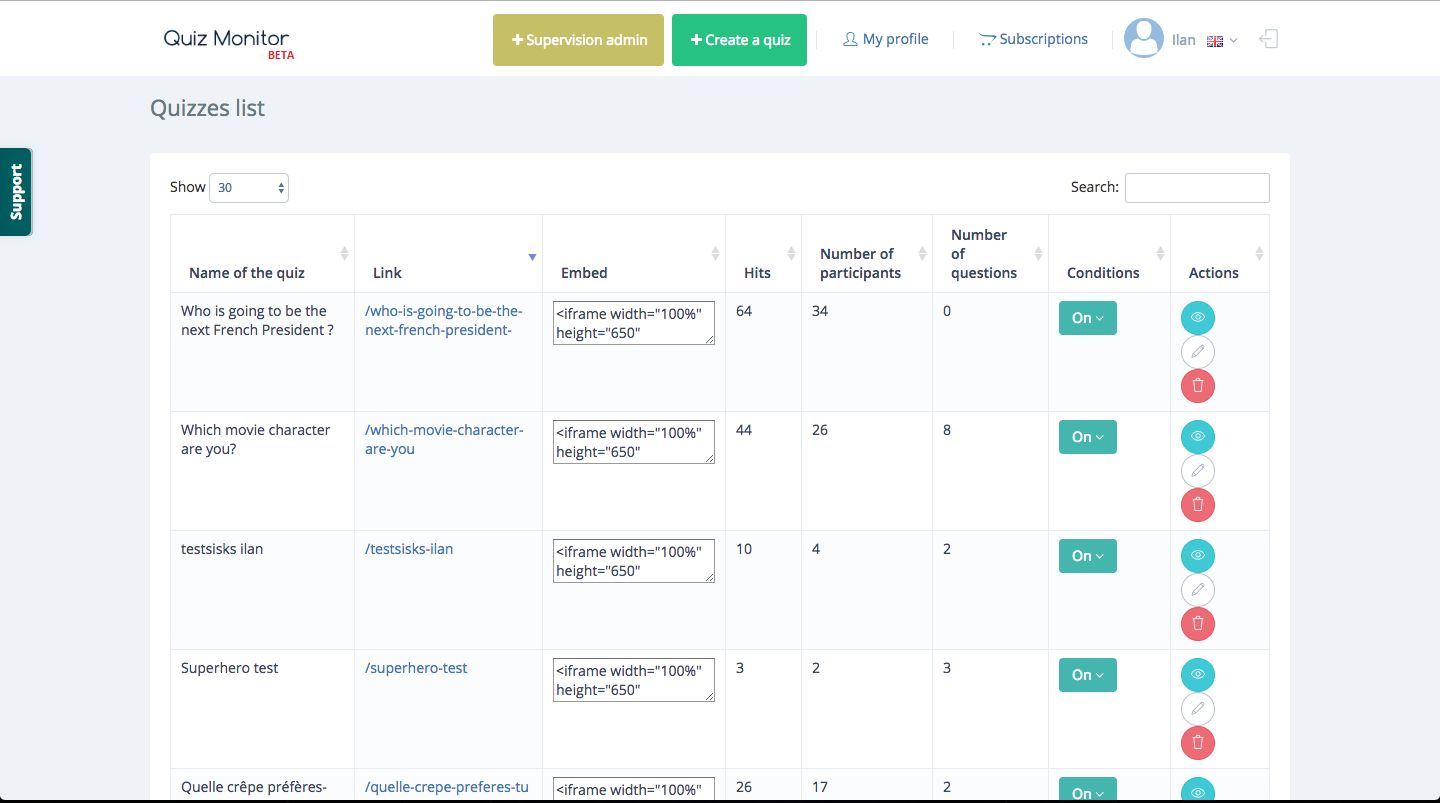Viewport: 1440px width, 803px height.
Task: Delete the Superhero test quiz
Action: point(1197,743)
